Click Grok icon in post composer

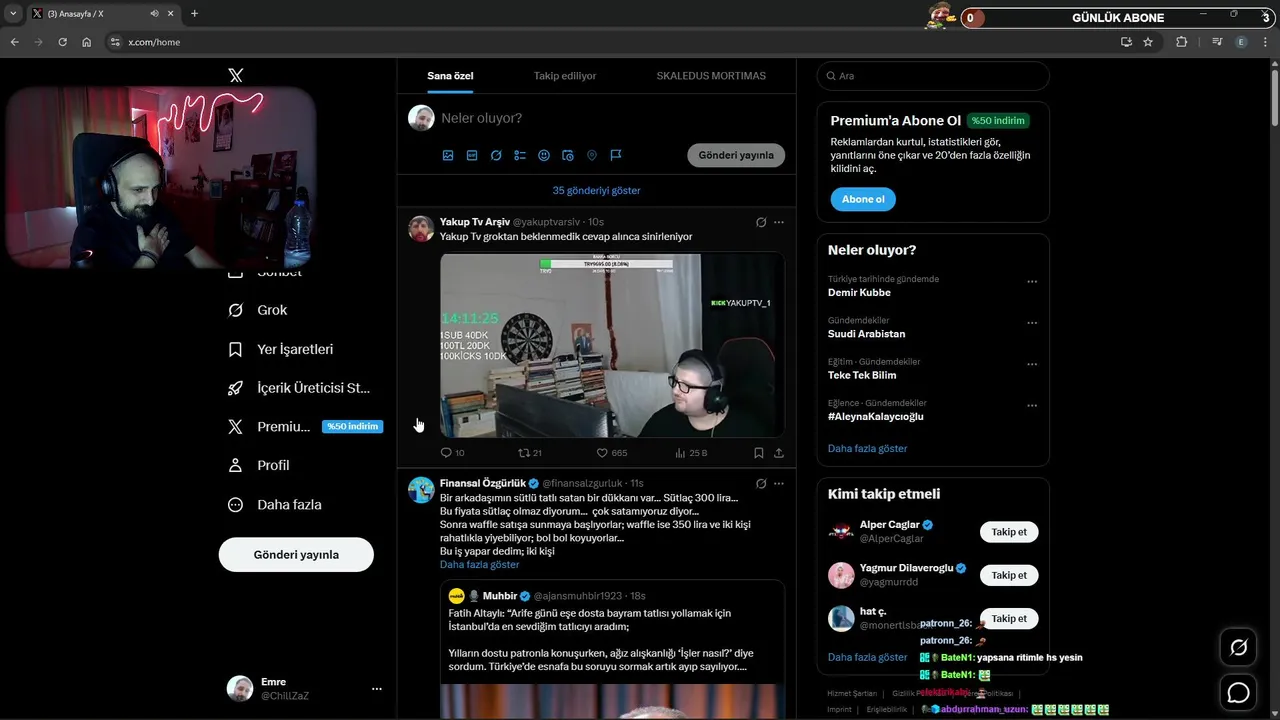coord(496,155)
